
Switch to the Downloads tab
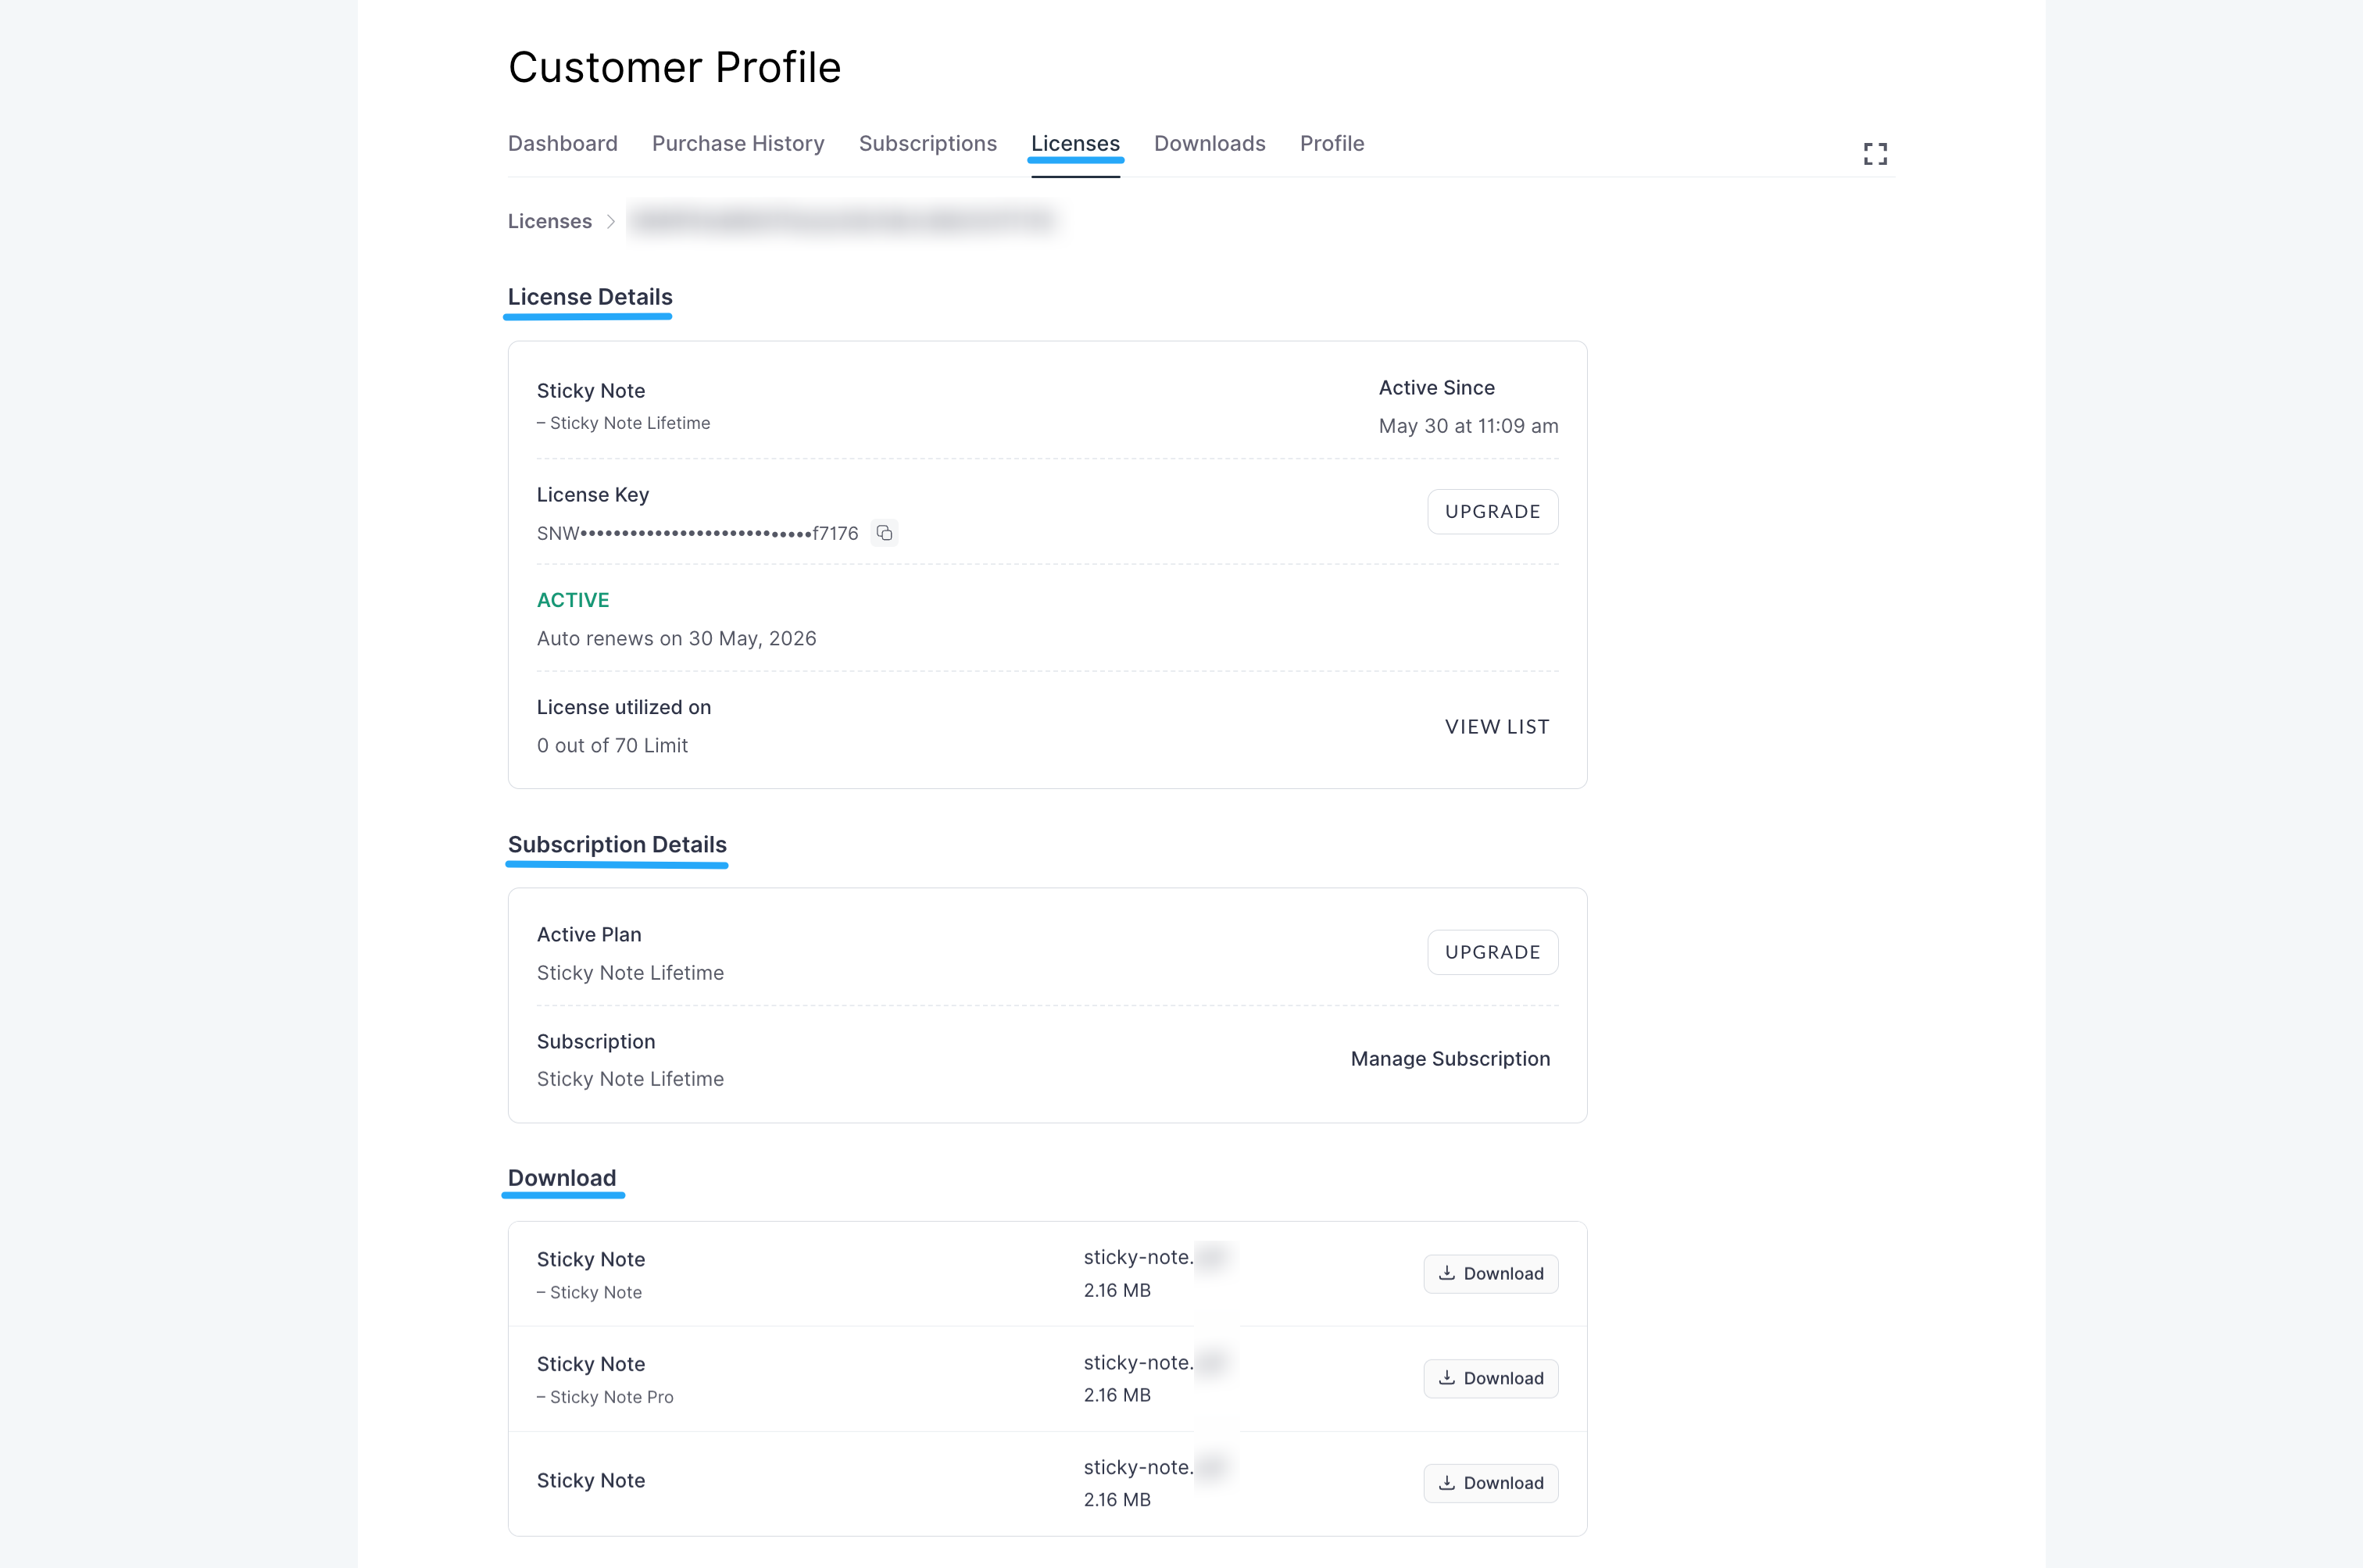pyautogui.click(x=1210, y=144)
